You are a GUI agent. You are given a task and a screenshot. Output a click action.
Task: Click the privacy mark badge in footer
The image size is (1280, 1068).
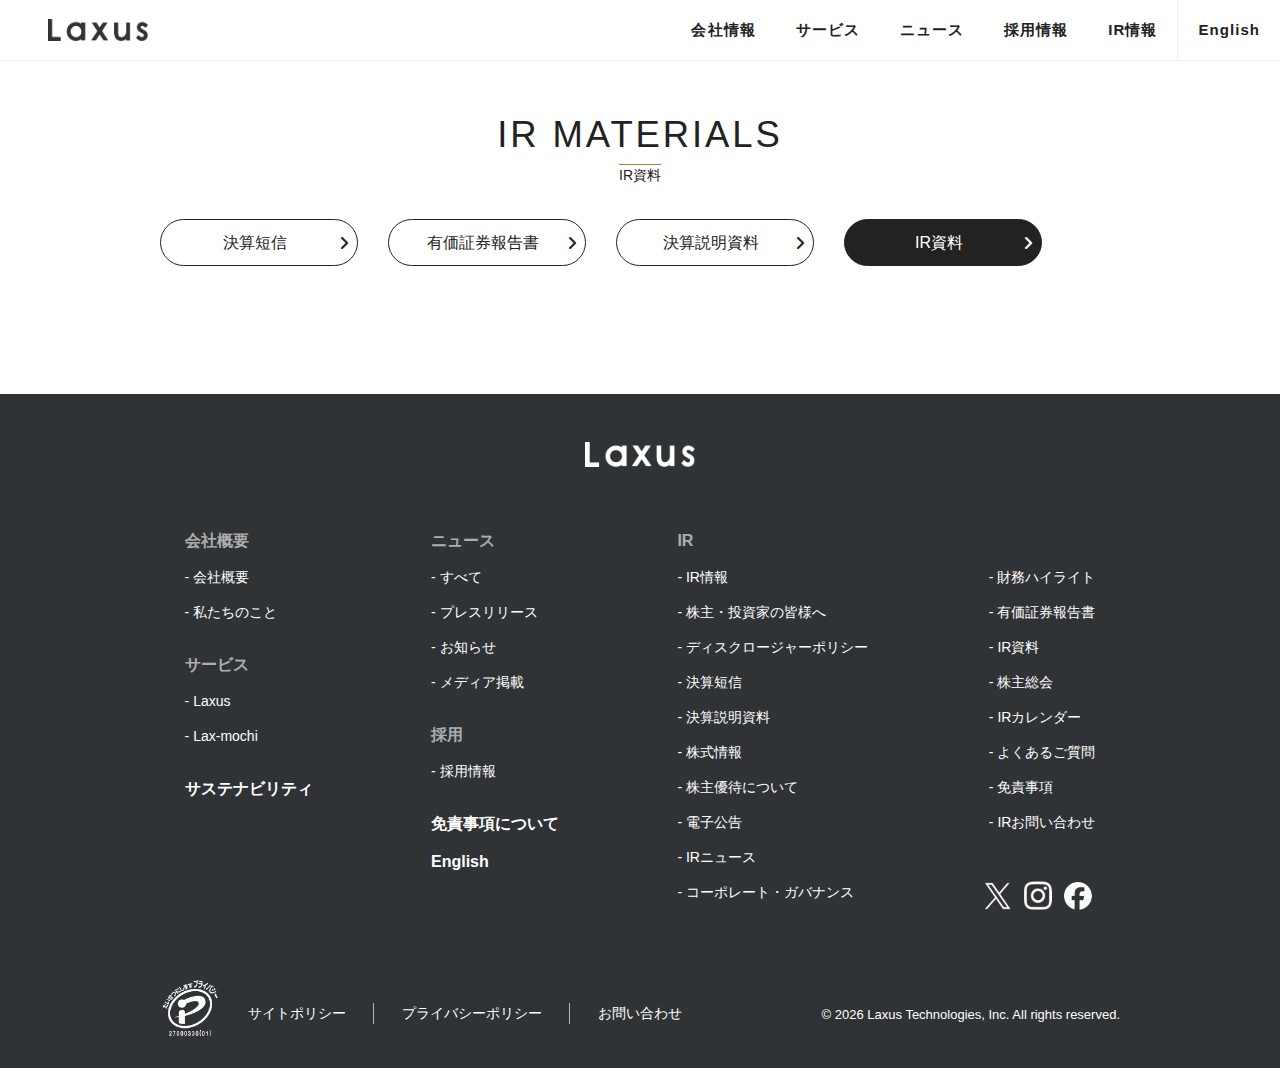click(190, 1010)
